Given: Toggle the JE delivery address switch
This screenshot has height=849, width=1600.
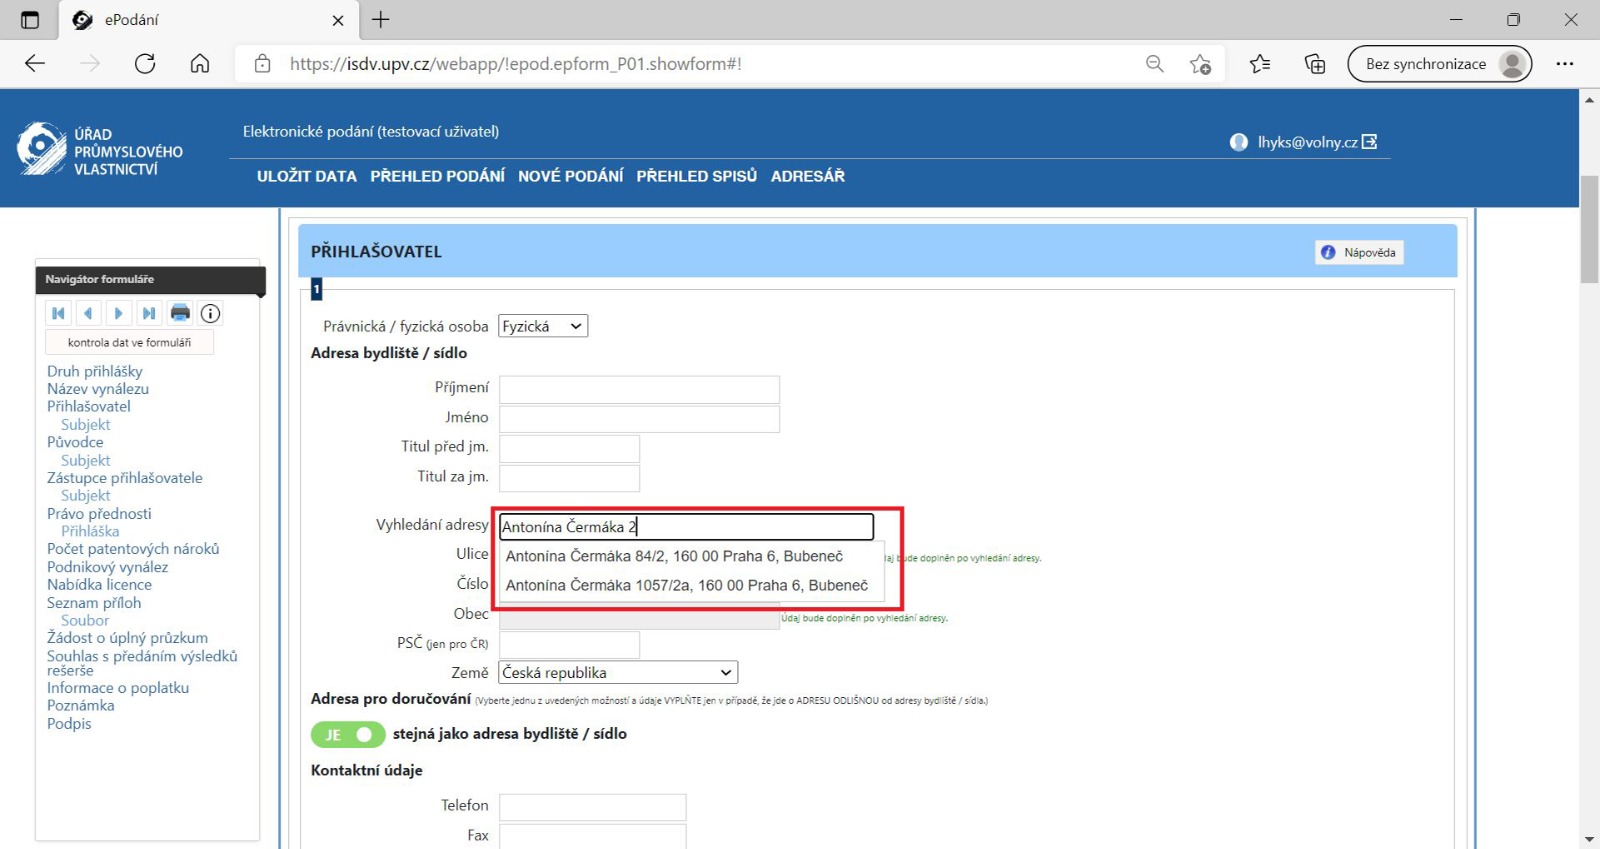Looking at the screenshot, I should [x=348, y=735].
